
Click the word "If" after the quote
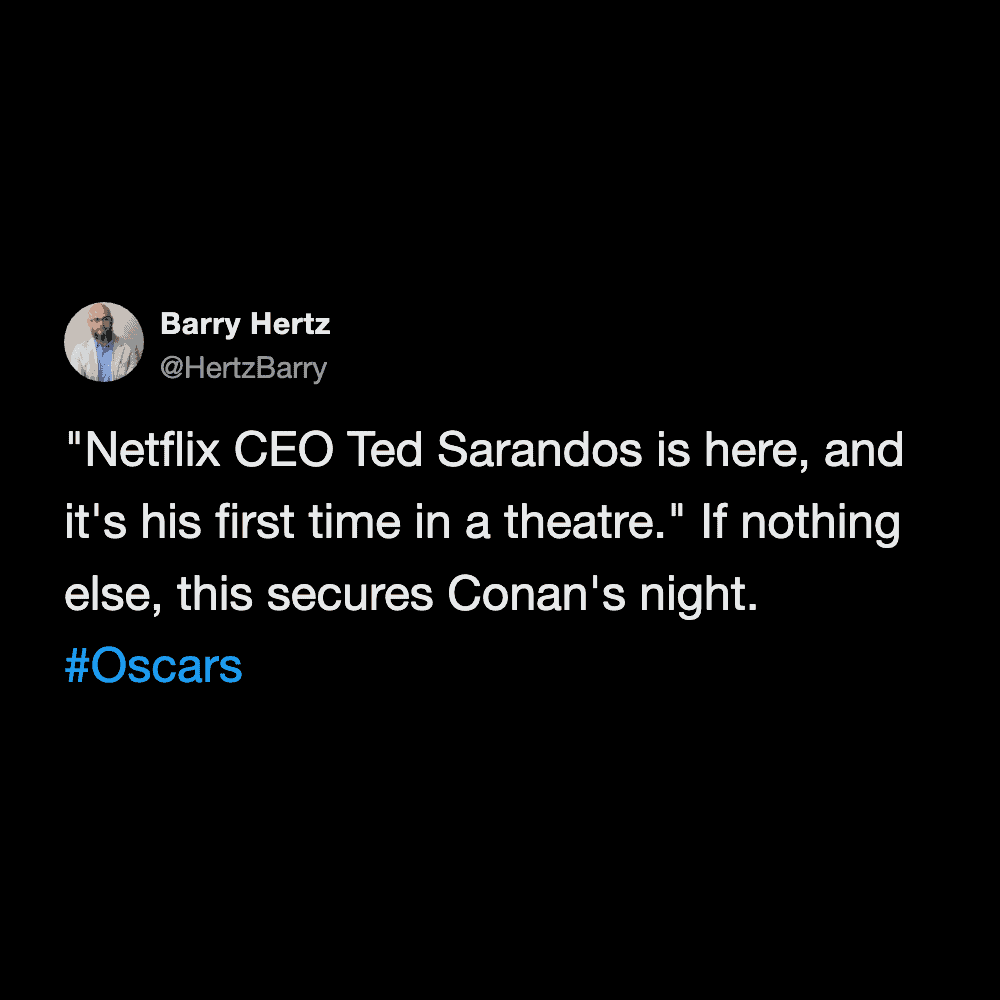click(x=712, y=523)
